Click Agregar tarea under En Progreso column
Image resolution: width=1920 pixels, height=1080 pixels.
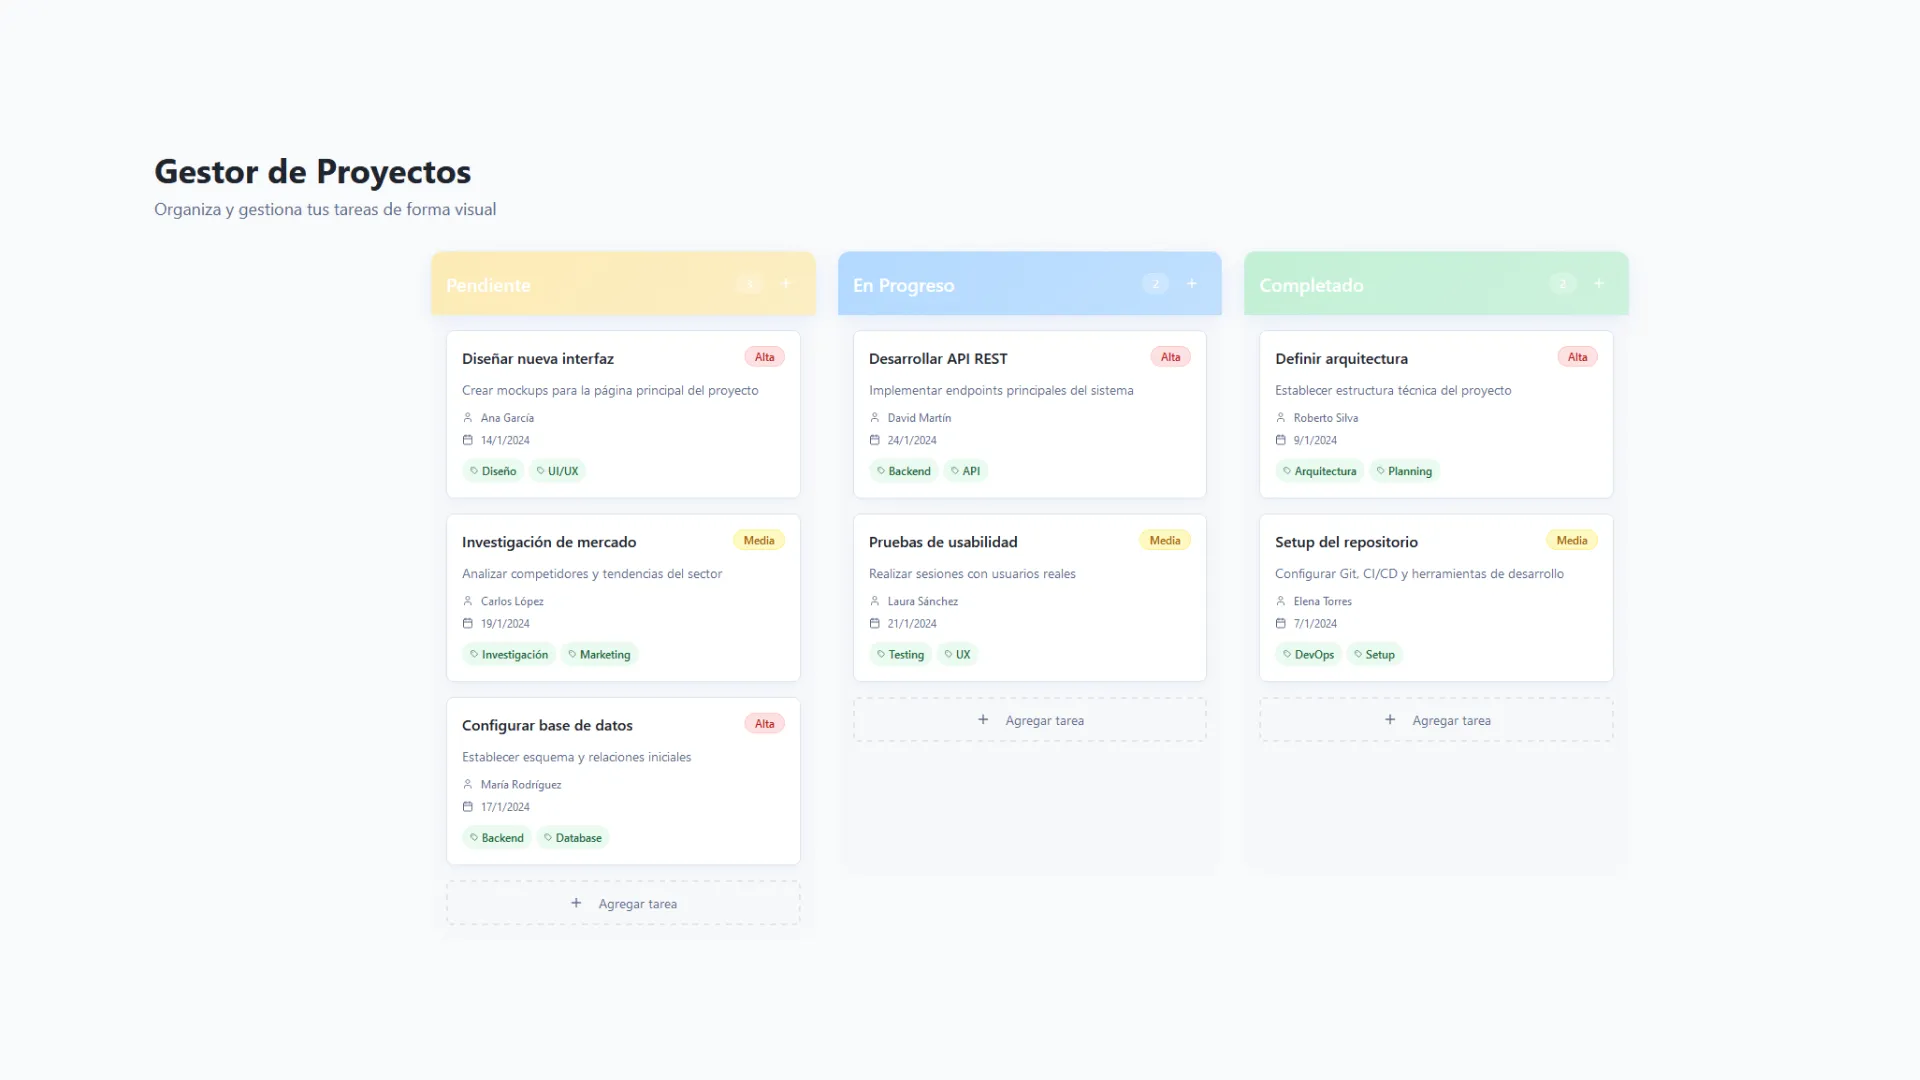[1029, 720]
